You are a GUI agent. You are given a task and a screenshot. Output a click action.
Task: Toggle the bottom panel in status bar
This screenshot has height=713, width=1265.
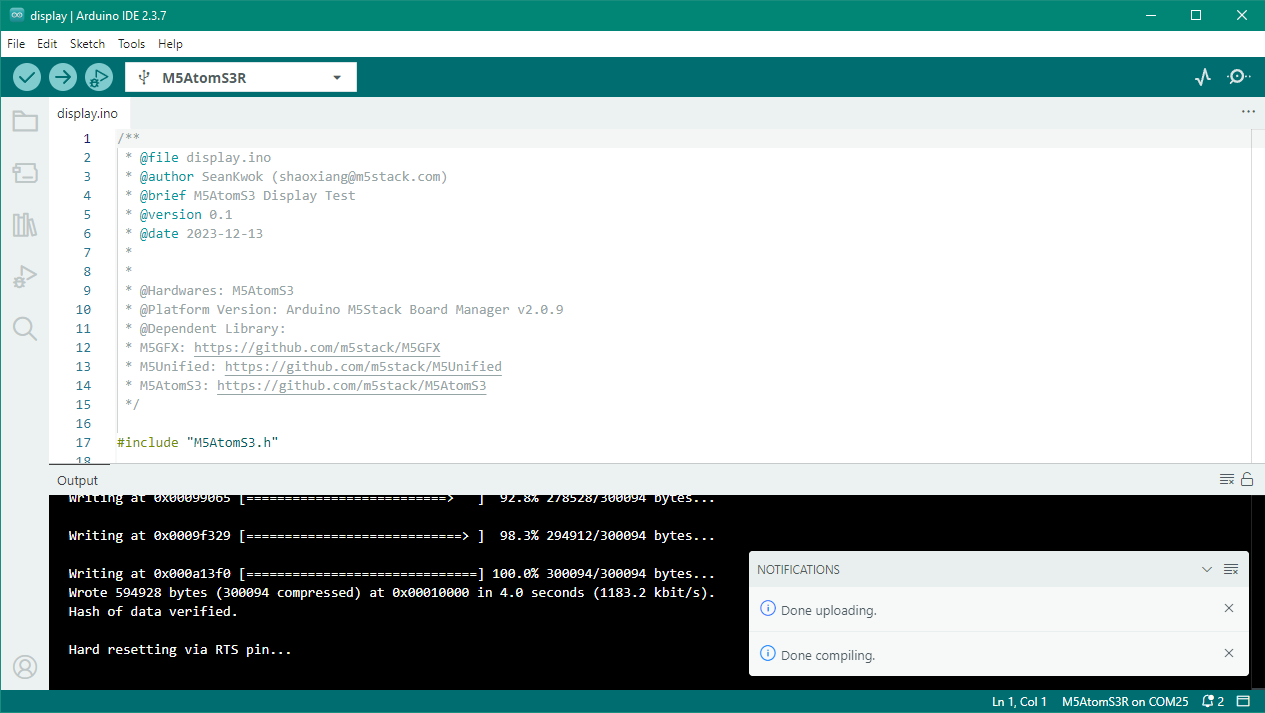1243,701
